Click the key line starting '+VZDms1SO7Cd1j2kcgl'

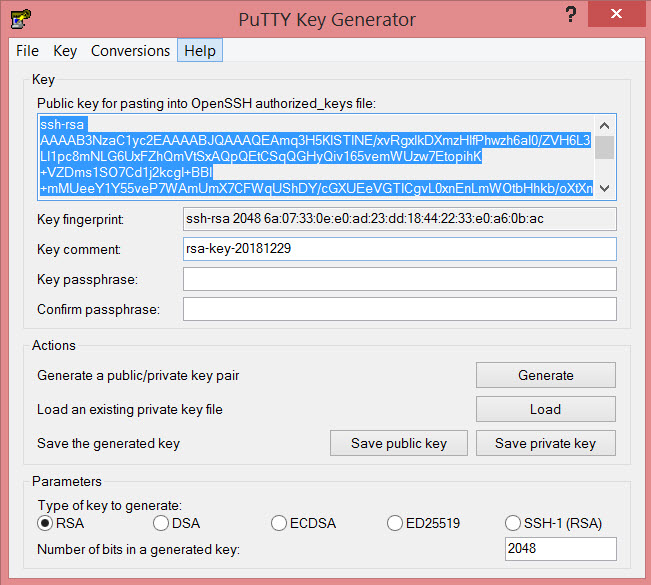(x=127, y=172)
